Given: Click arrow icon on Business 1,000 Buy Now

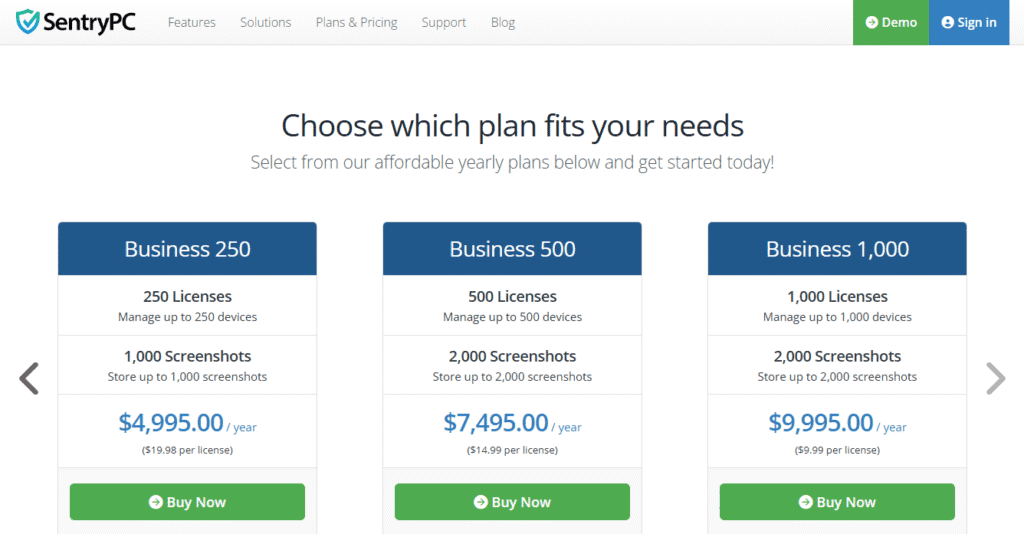Looking at the screenshot, I should point(805,502).
